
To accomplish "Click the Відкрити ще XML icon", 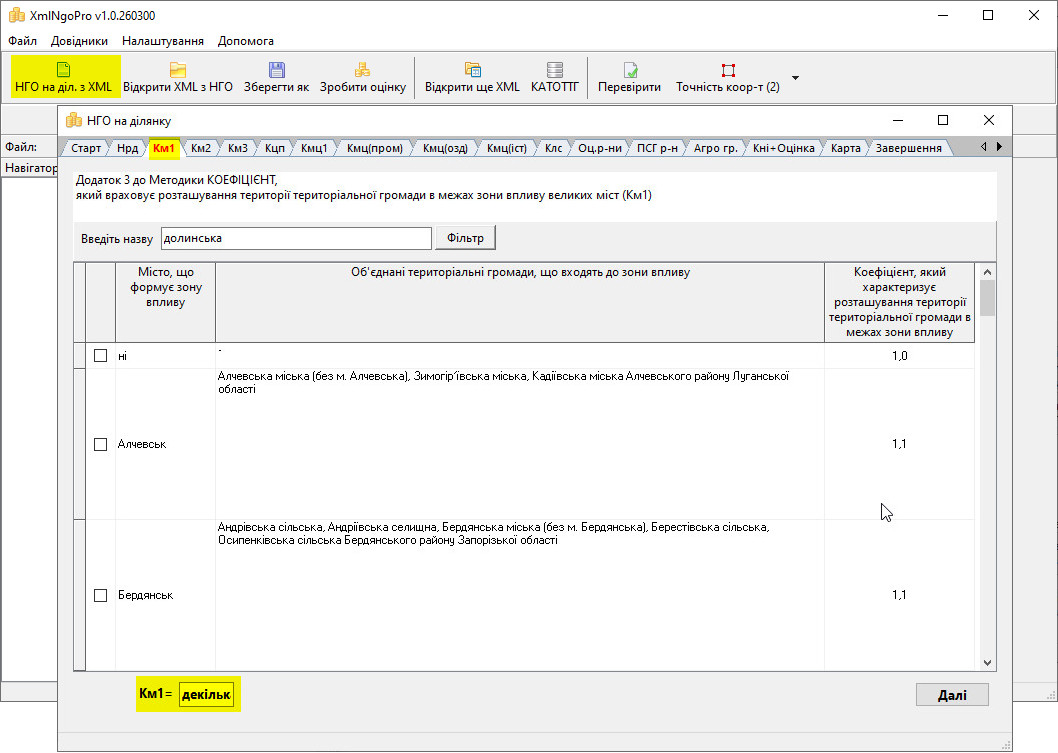I will (x=472, y=70).
